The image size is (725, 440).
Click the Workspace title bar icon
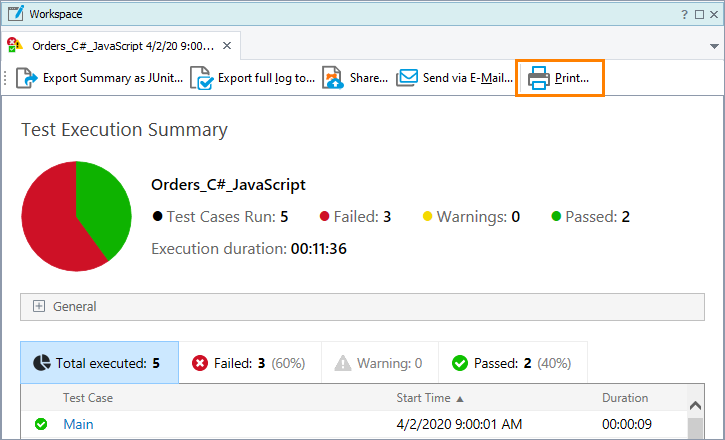coord(15,14)
